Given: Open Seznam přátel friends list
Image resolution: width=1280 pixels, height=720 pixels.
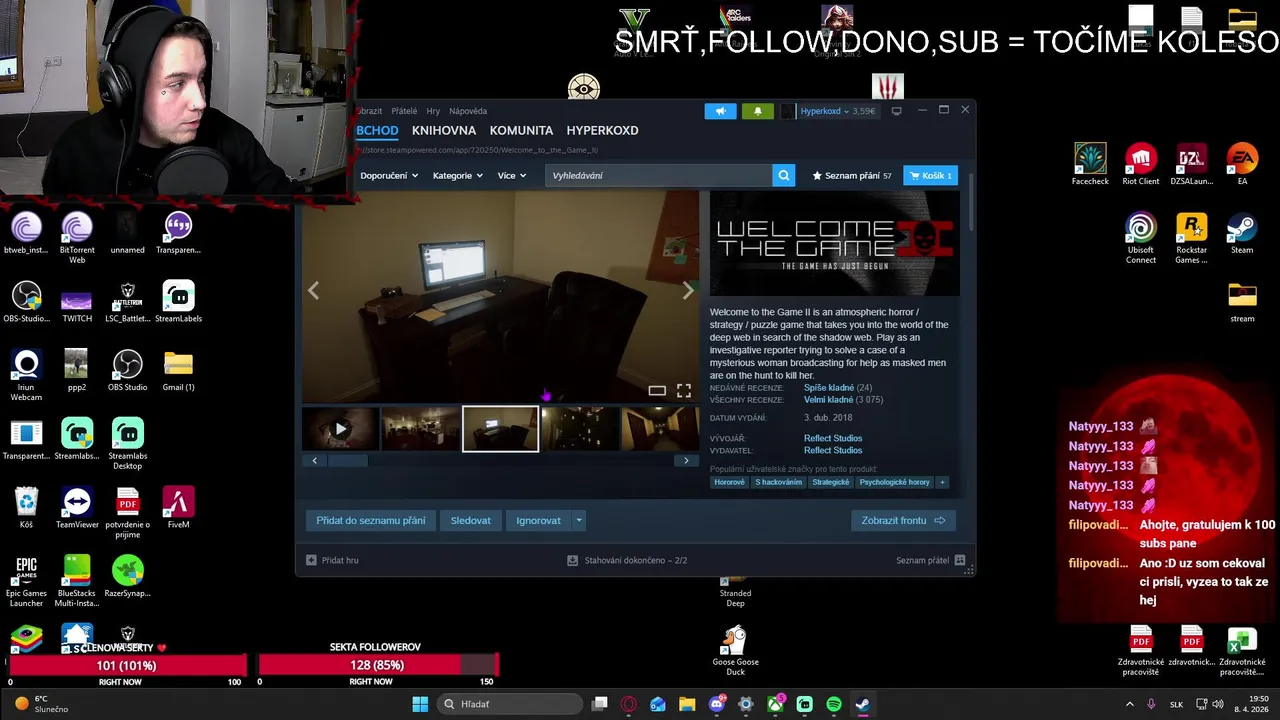Looking at the screenshot, I should click(x=930, y=560).
